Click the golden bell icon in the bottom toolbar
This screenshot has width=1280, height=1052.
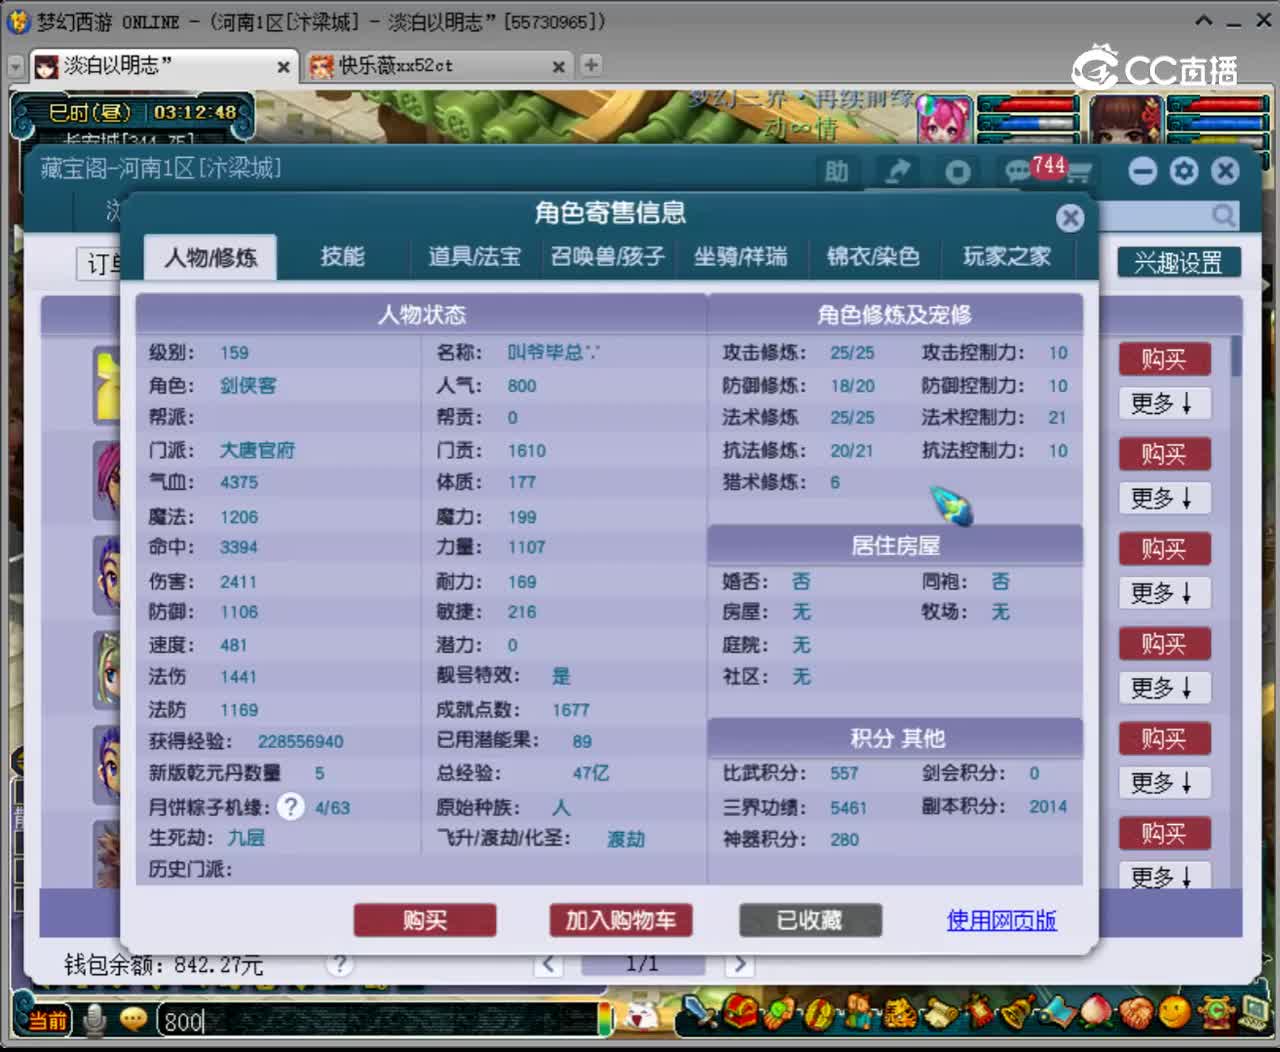(1018, 1013)
